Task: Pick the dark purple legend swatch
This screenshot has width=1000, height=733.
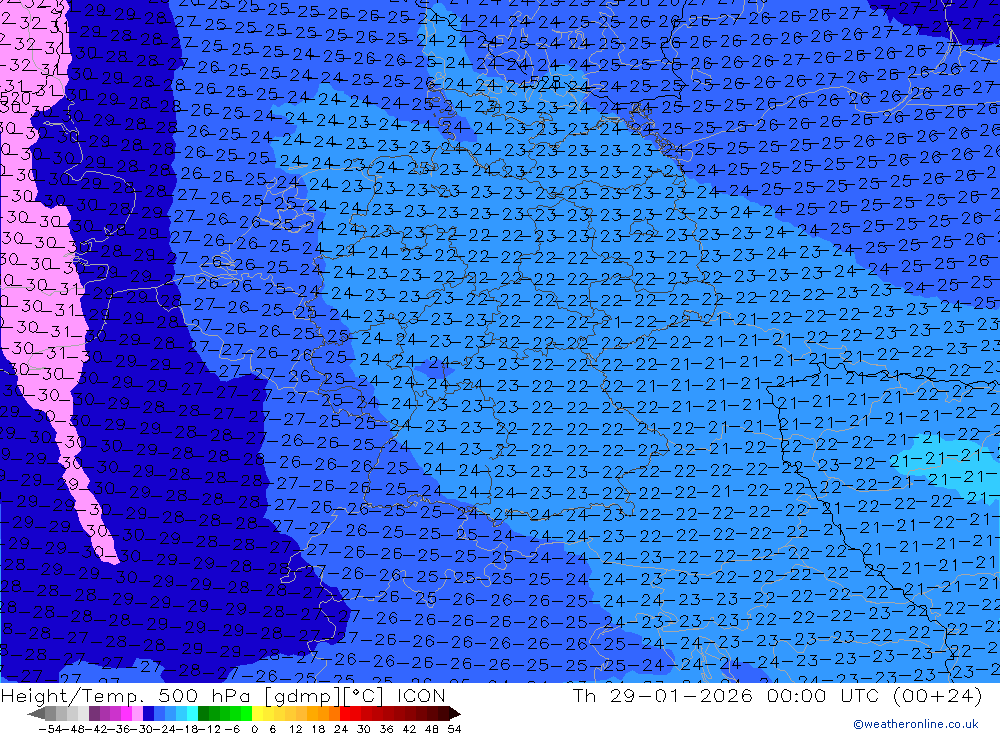Action: (x=94, y=713)
